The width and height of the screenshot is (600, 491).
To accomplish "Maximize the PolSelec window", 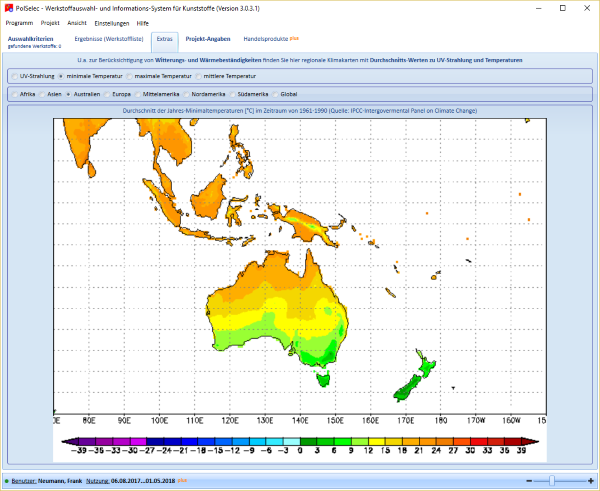I will pos(562,8).
